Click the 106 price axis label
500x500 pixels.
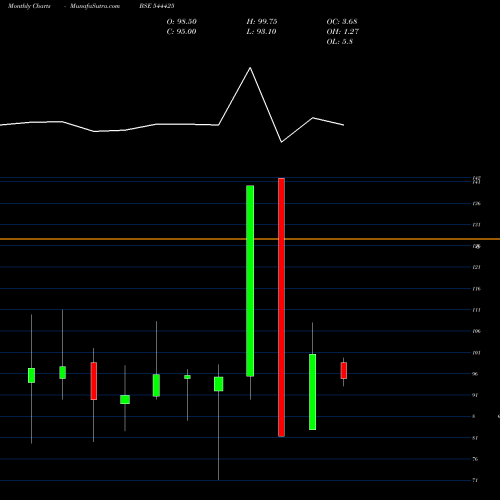click(477, 331)
